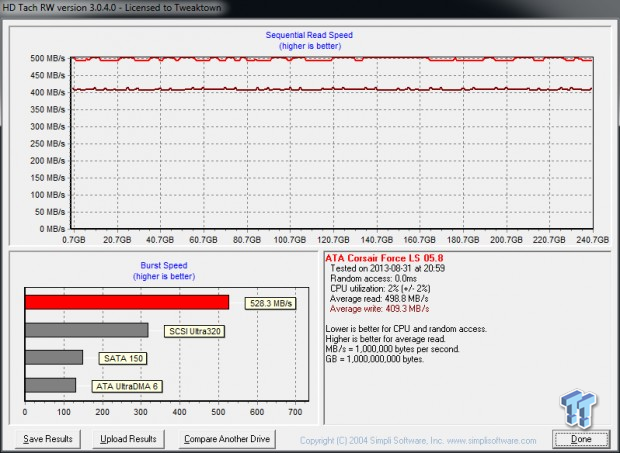Select the SCSI Ultra320 label

pos(195,331)
